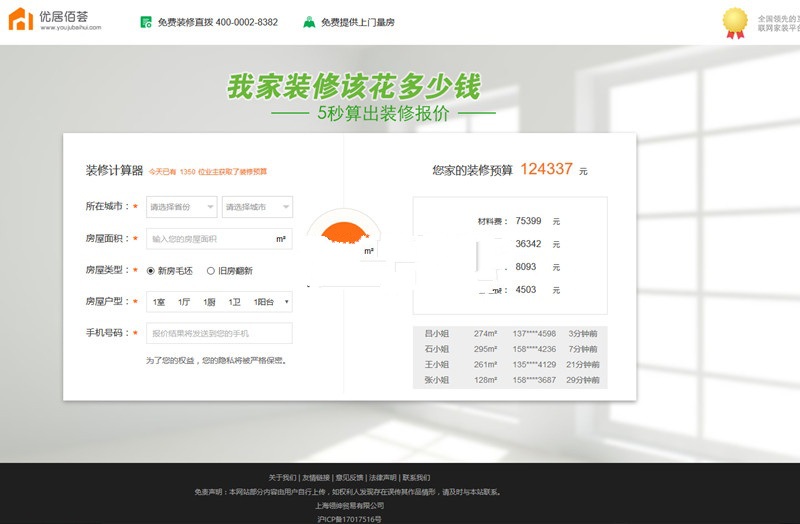
Task: Select the 旧房翻新 radio button
Action: click(x=210, y=271)
